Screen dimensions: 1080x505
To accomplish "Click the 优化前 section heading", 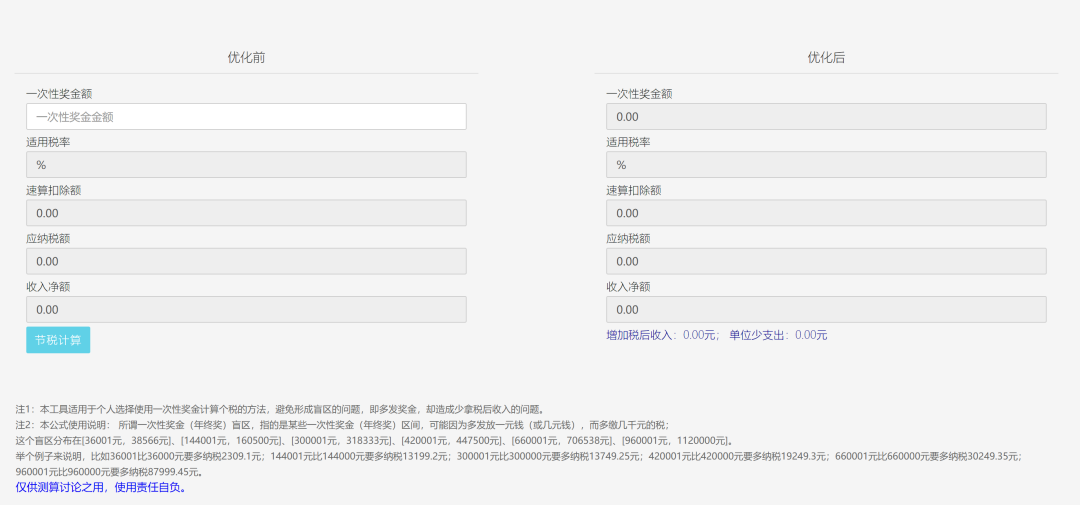I will (x=246, y=58).
